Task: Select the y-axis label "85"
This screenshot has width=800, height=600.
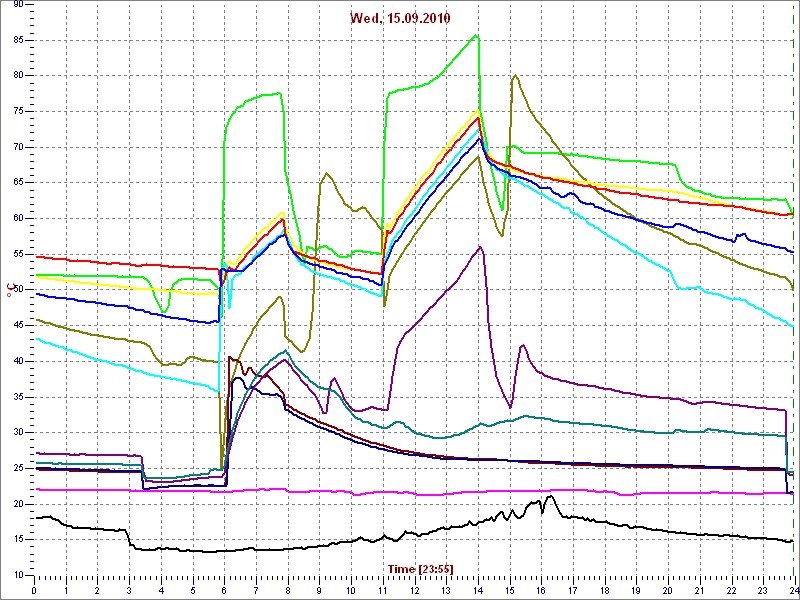Action: pos(18,40)
